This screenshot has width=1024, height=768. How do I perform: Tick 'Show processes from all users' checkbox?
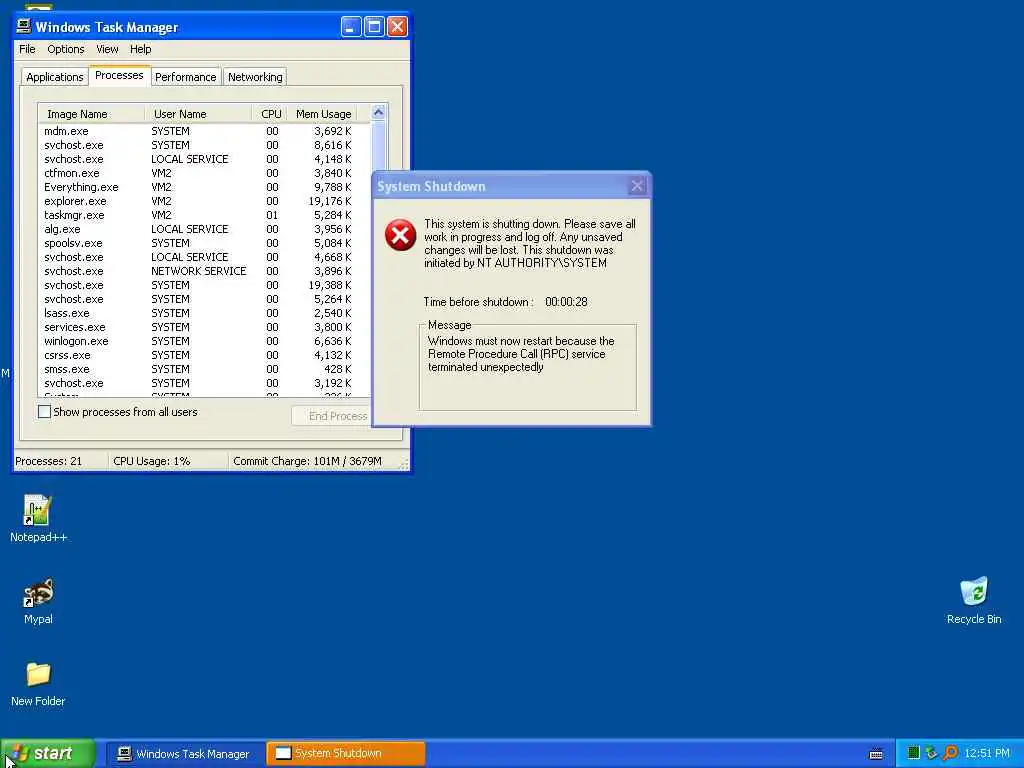(x=44, y=411)
